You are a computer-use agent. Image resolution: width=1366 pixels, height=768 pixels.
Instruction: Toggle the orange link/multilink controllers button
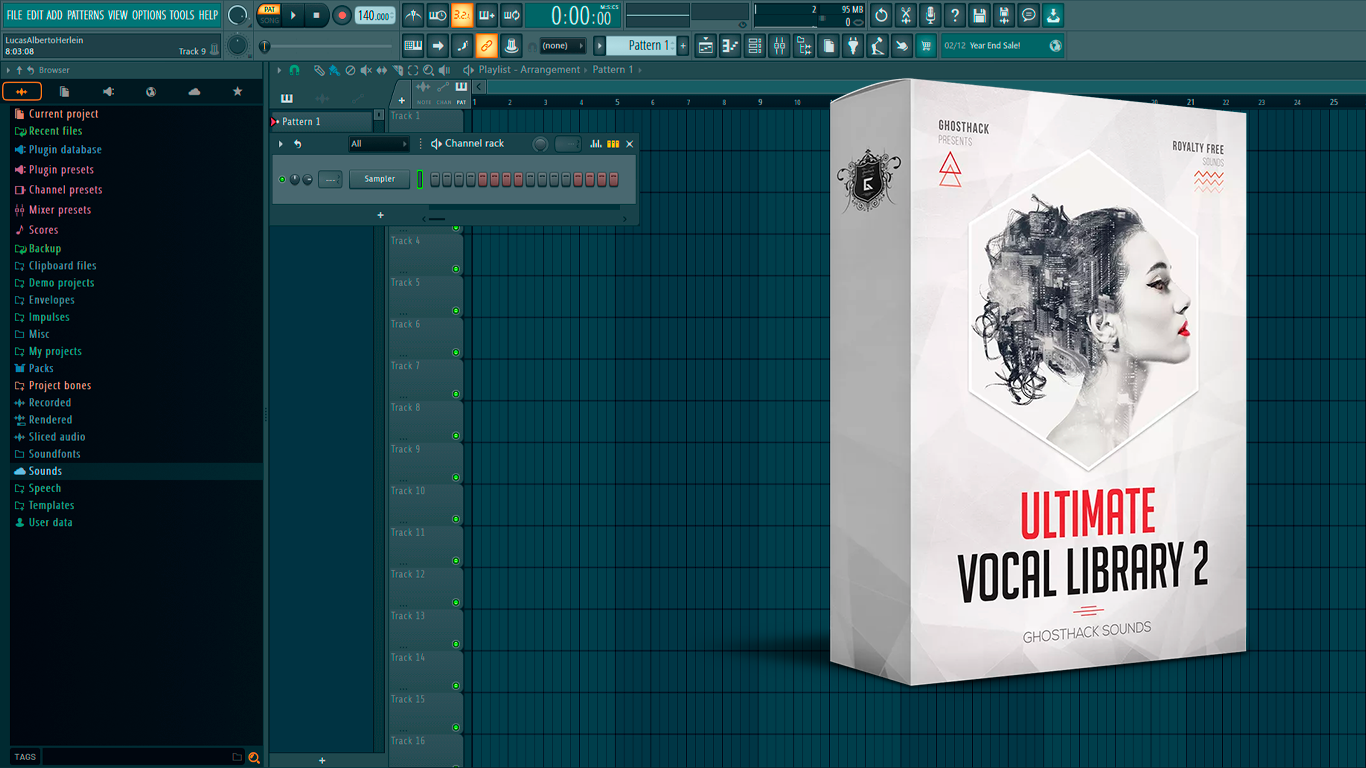486,46
